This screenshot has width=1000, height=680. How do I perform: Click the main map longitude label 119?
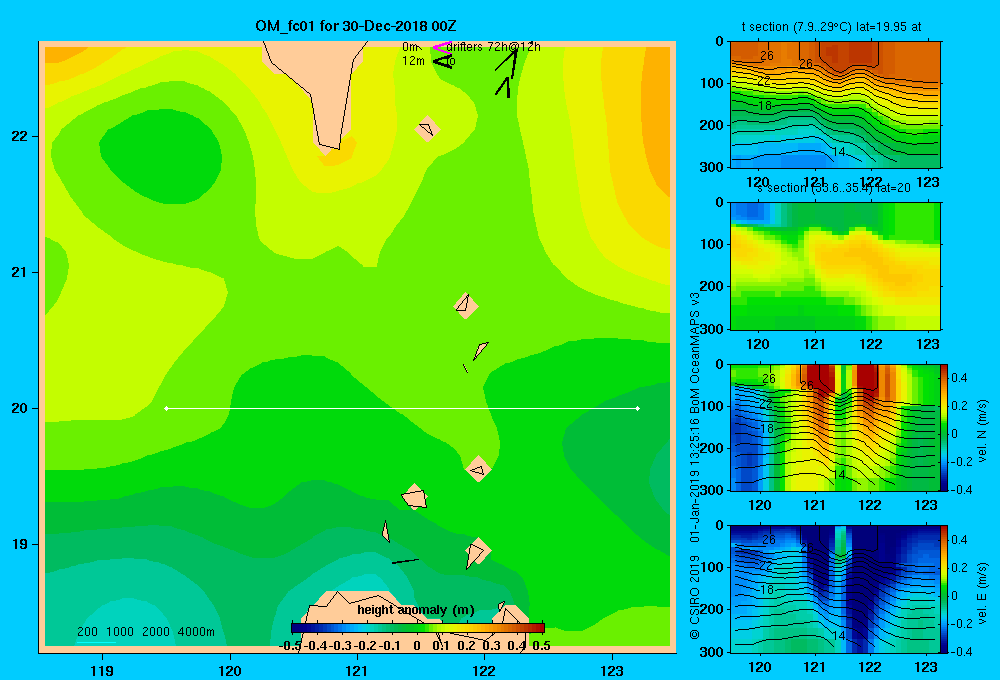pos(103,670)
